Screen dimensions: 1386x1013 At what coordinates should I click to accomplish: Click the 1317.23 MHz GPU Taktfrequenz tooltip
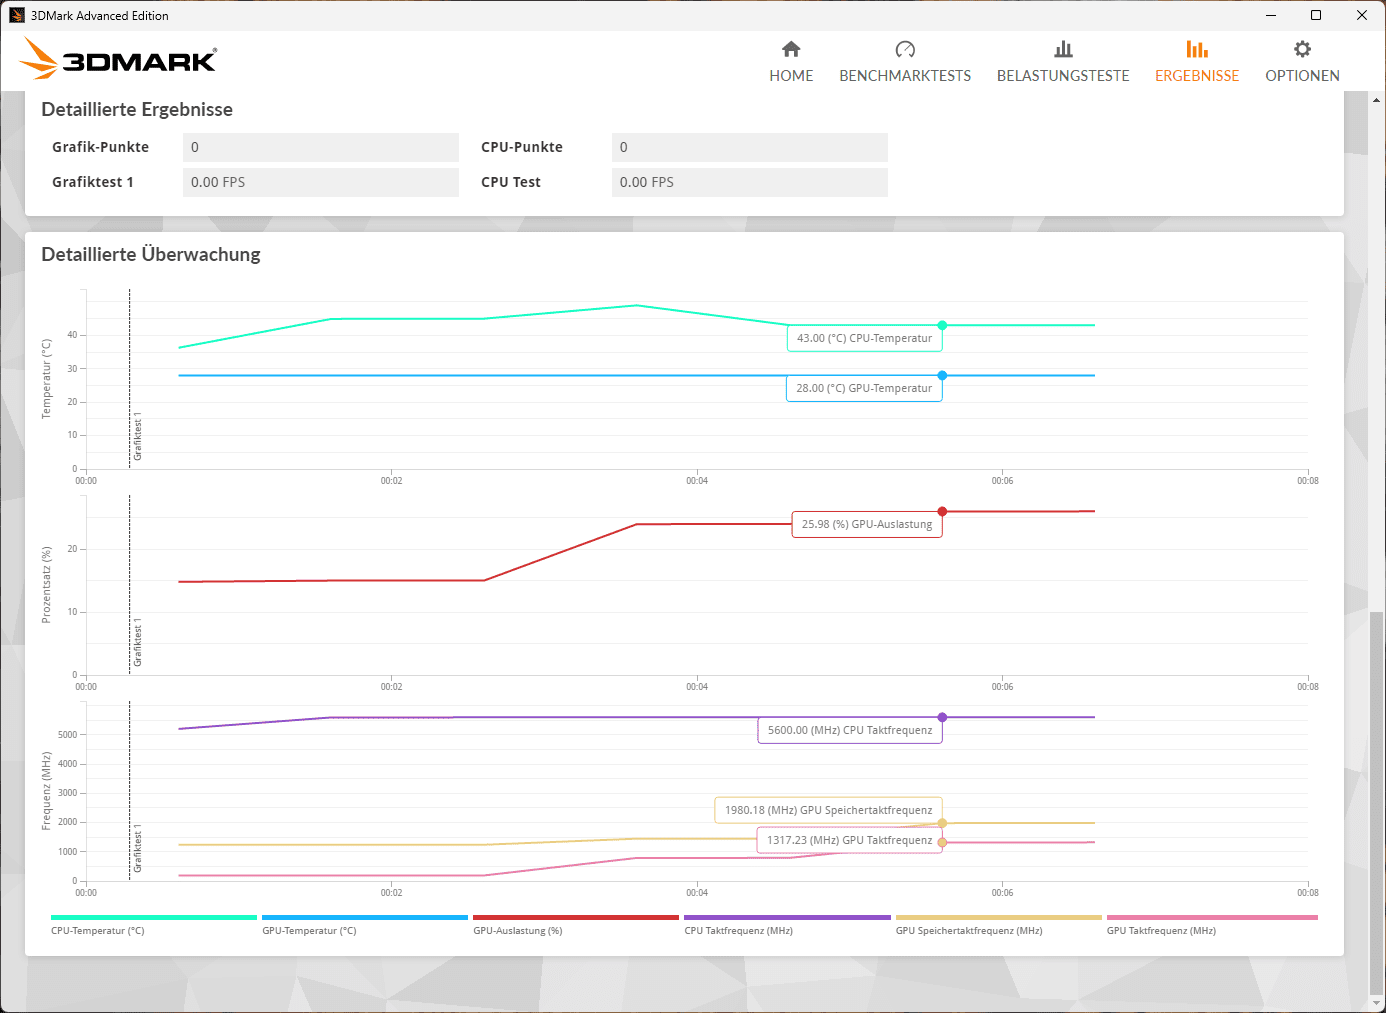click(x=850, y=840)
